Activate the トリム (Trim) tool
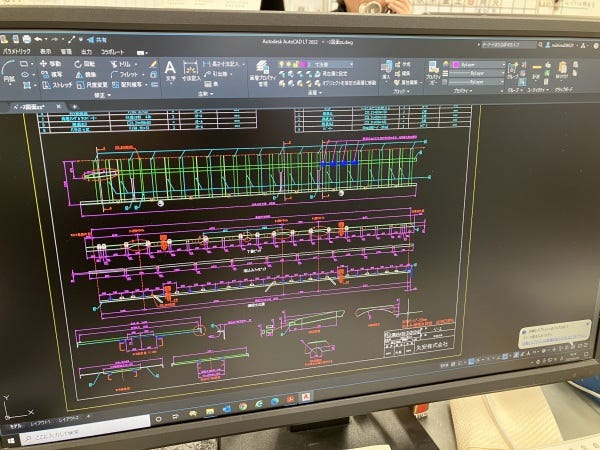 [125, 63]
